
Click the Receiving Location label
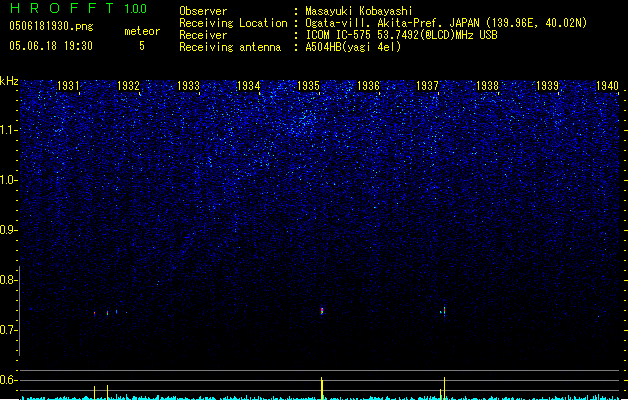(233, 23)
